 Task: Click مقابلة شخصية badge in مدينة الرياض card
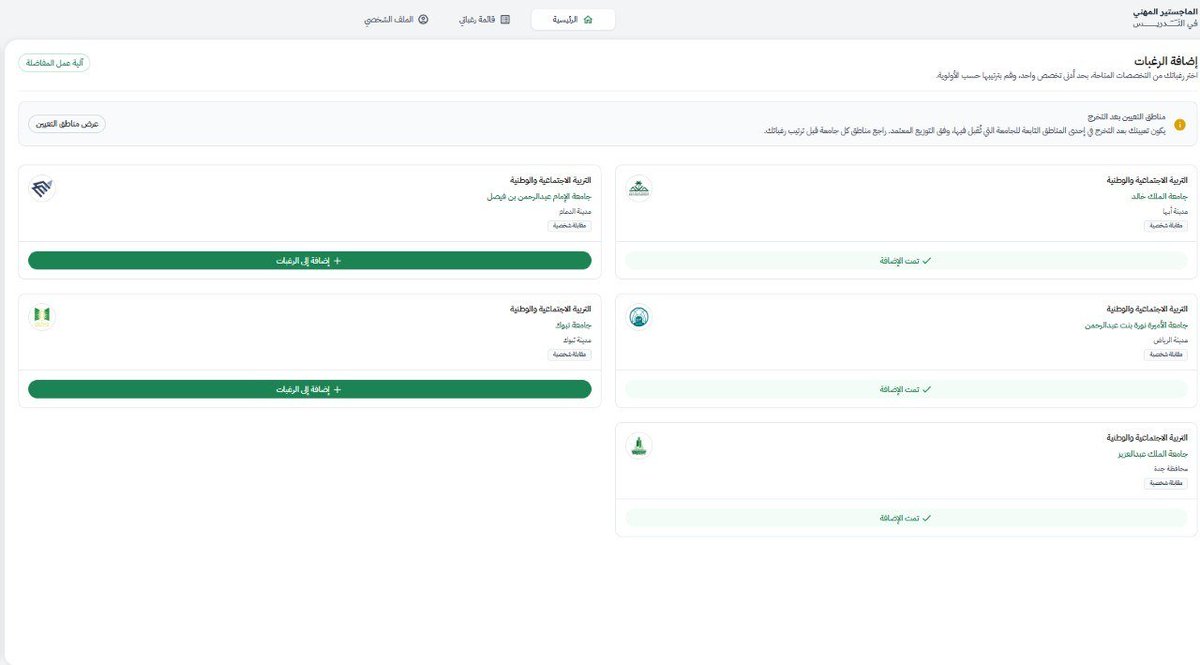click(x=1167, y=355)
